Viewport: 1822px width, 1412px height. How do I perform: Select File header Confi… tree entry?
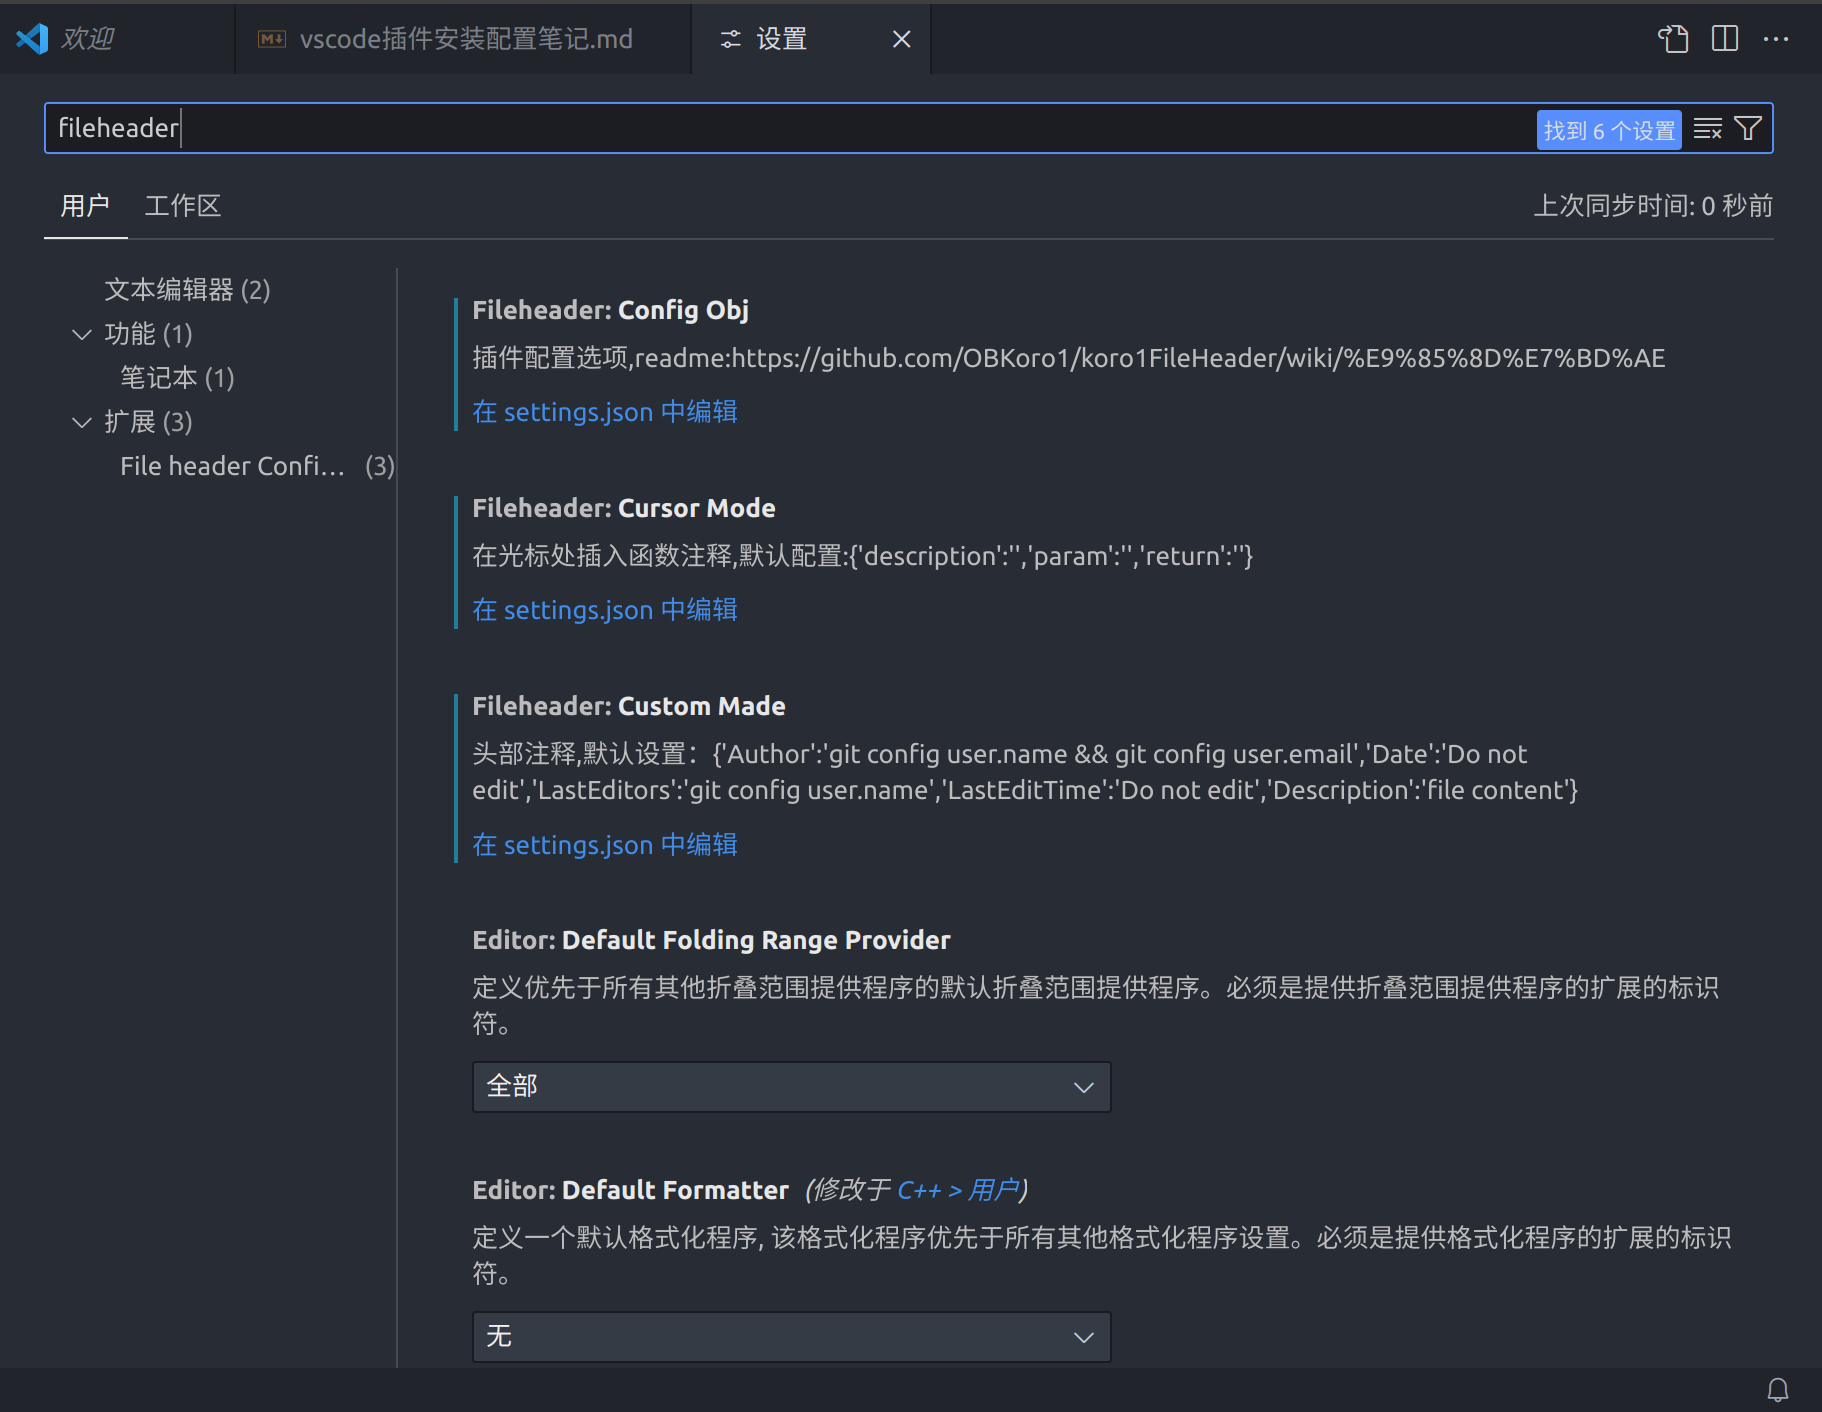pyautogui.click(x=257, y=466)
